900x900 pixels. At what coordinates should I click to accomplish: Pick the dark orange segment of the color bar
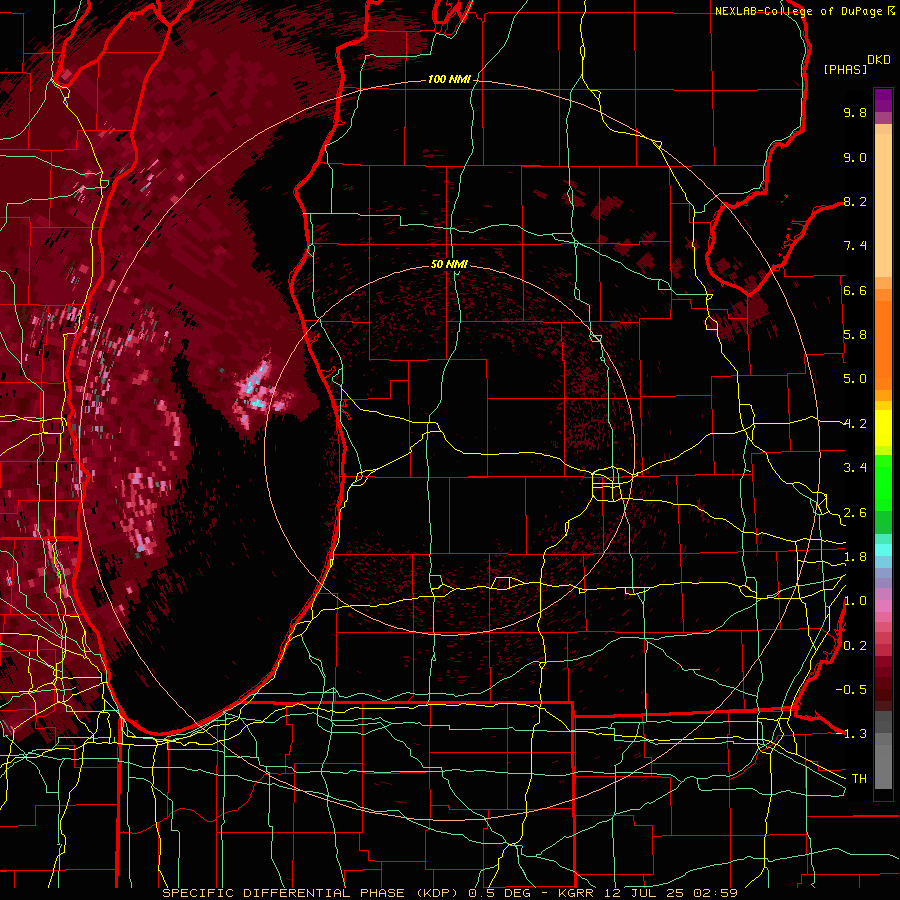click(883, 344)
